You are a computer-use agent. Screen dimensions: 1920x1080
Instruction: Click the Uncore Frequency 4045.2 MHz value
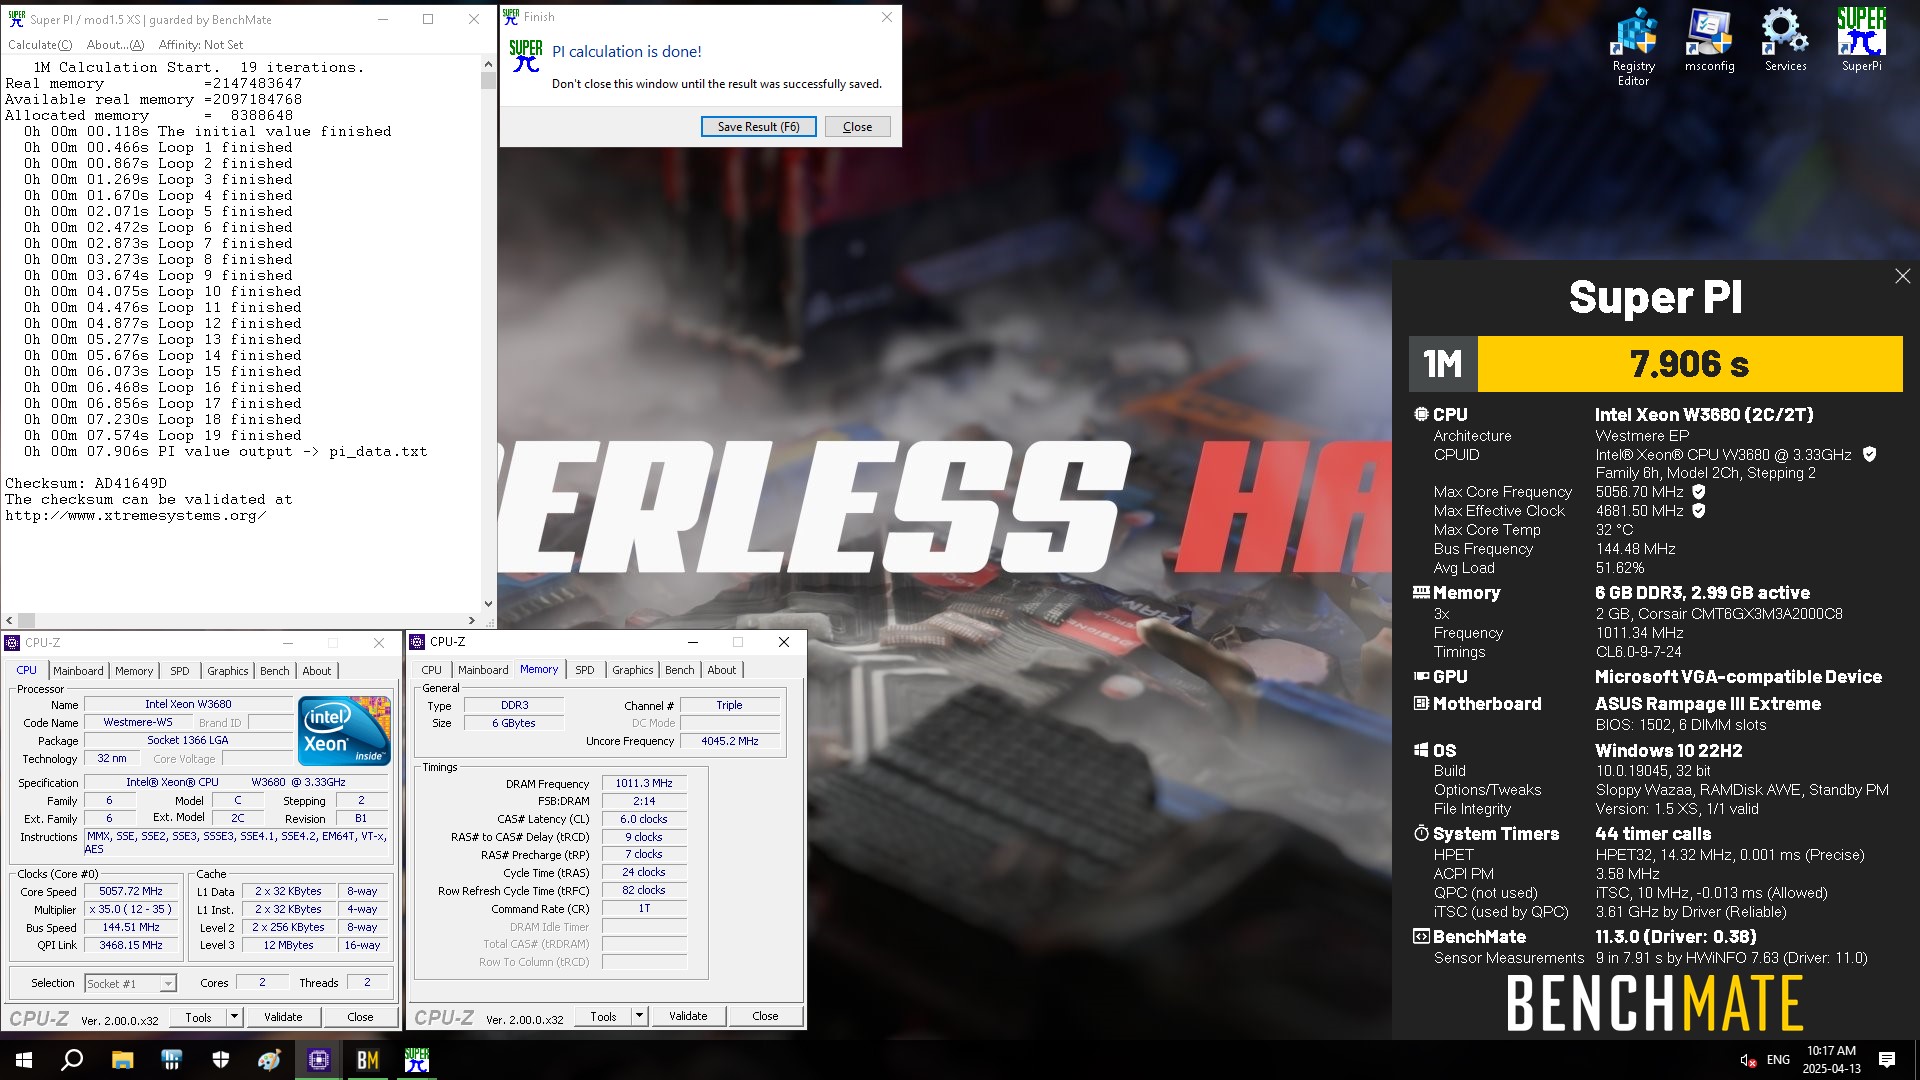pyautogui.click(x=729, y=742)
